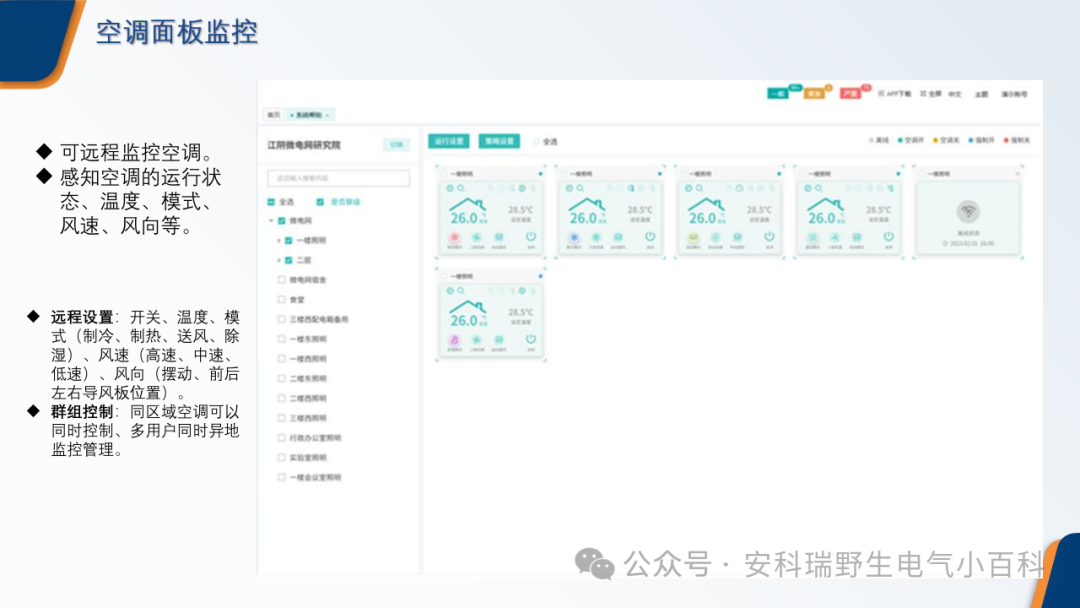
Task: Click magnifier icon on card with blue mode icon
Action: [x=580, y=188]
